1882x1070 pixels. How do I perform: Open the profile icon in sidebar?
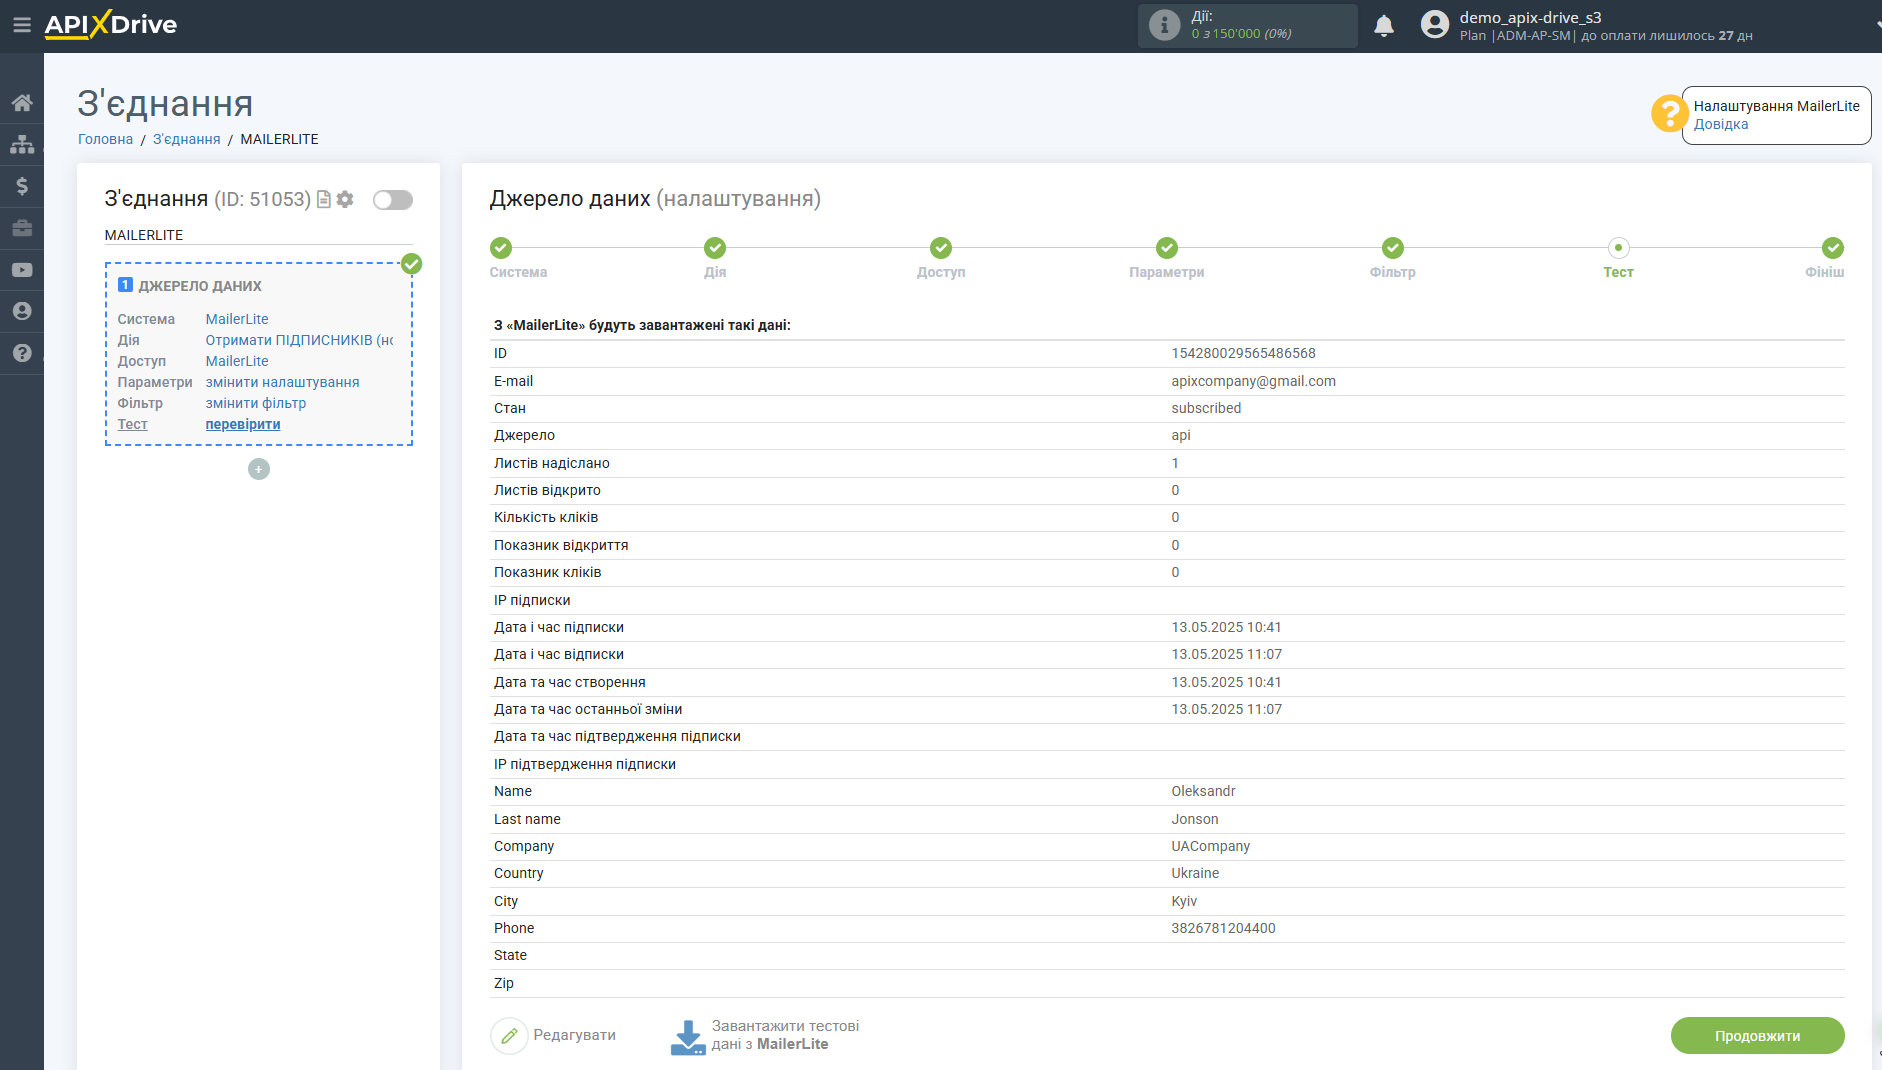pos(22,311)
